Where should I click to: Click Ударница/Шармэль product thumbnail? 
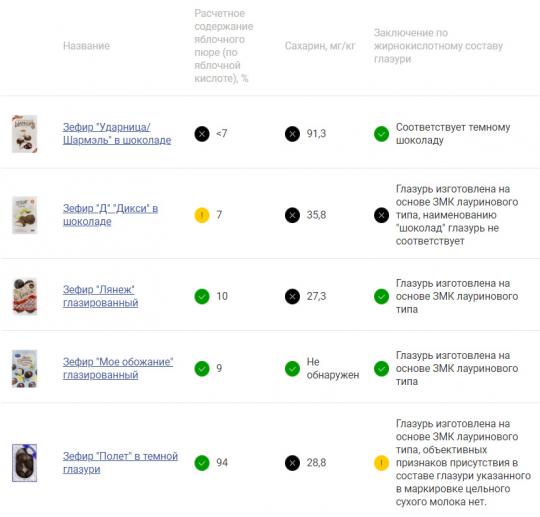click(x=24, y=134)
